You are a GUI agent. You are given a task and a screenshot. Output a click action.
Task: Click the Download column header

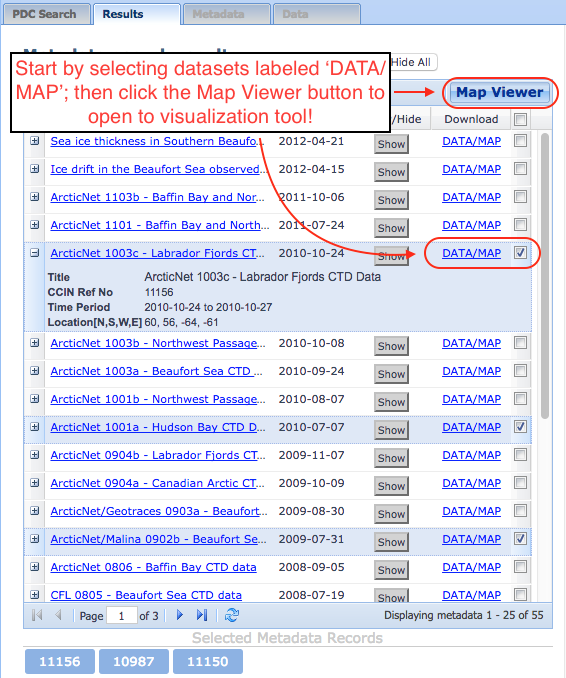coord(471,119)
